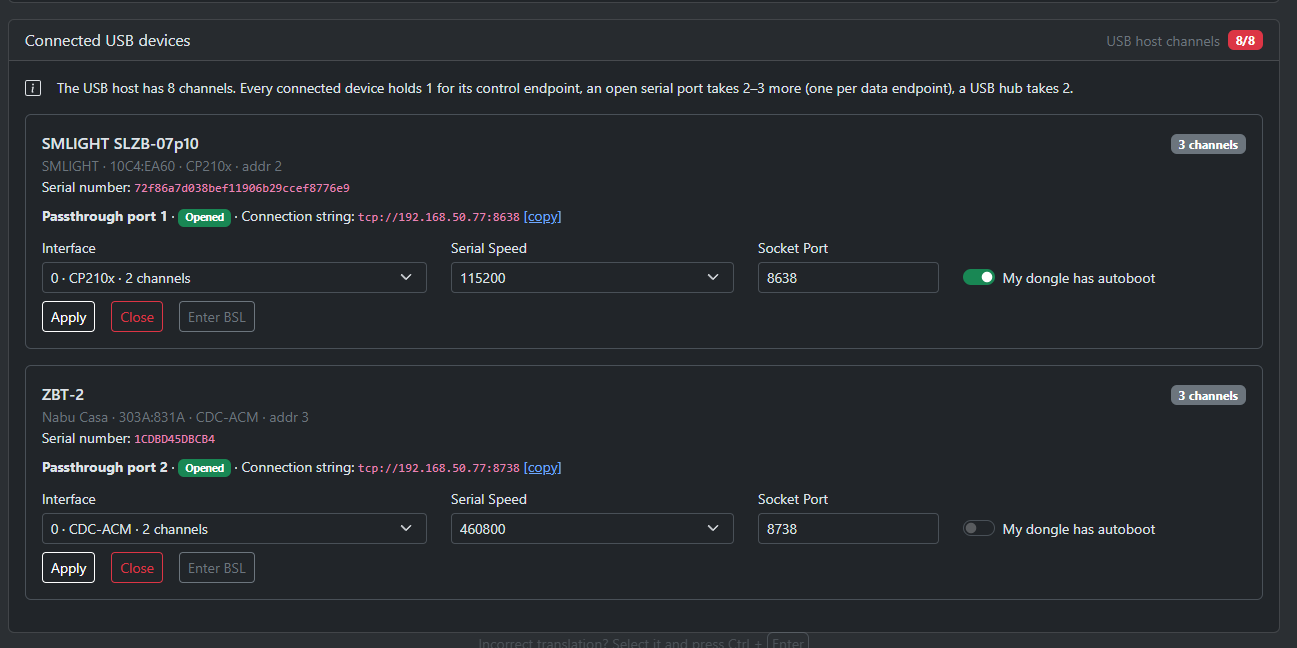Apply settings for SMLIGHT SLZB-07p10

point(68,317)
